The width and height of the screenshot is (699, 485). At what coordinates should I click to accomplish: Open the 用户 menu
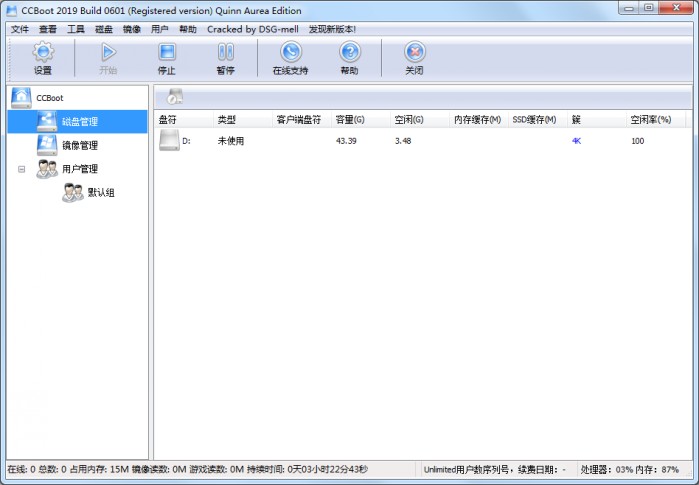[160, 29]
